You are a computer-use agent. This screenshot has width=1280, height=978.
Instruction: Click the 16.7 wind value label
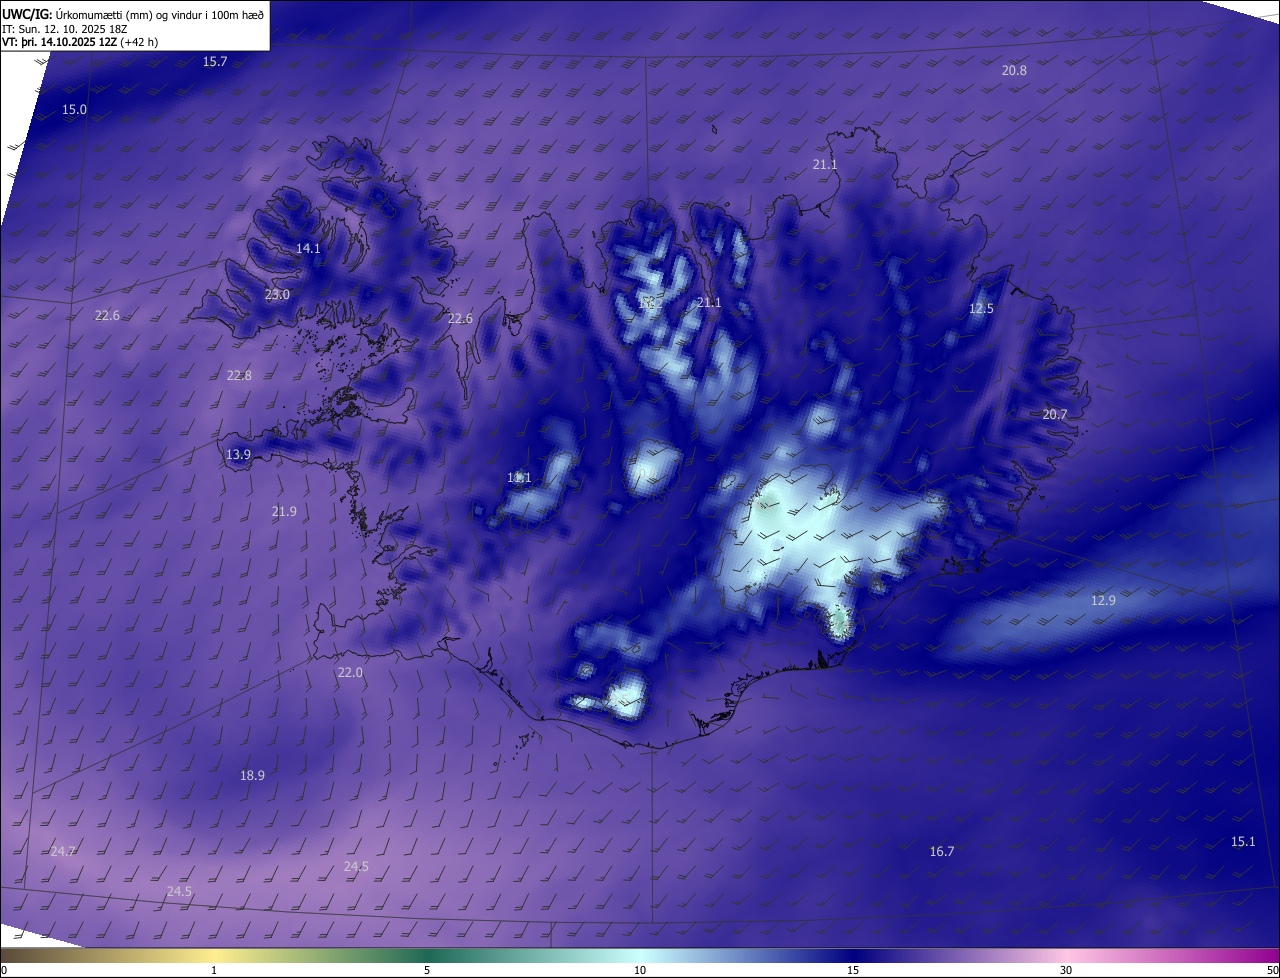point(942,852)
